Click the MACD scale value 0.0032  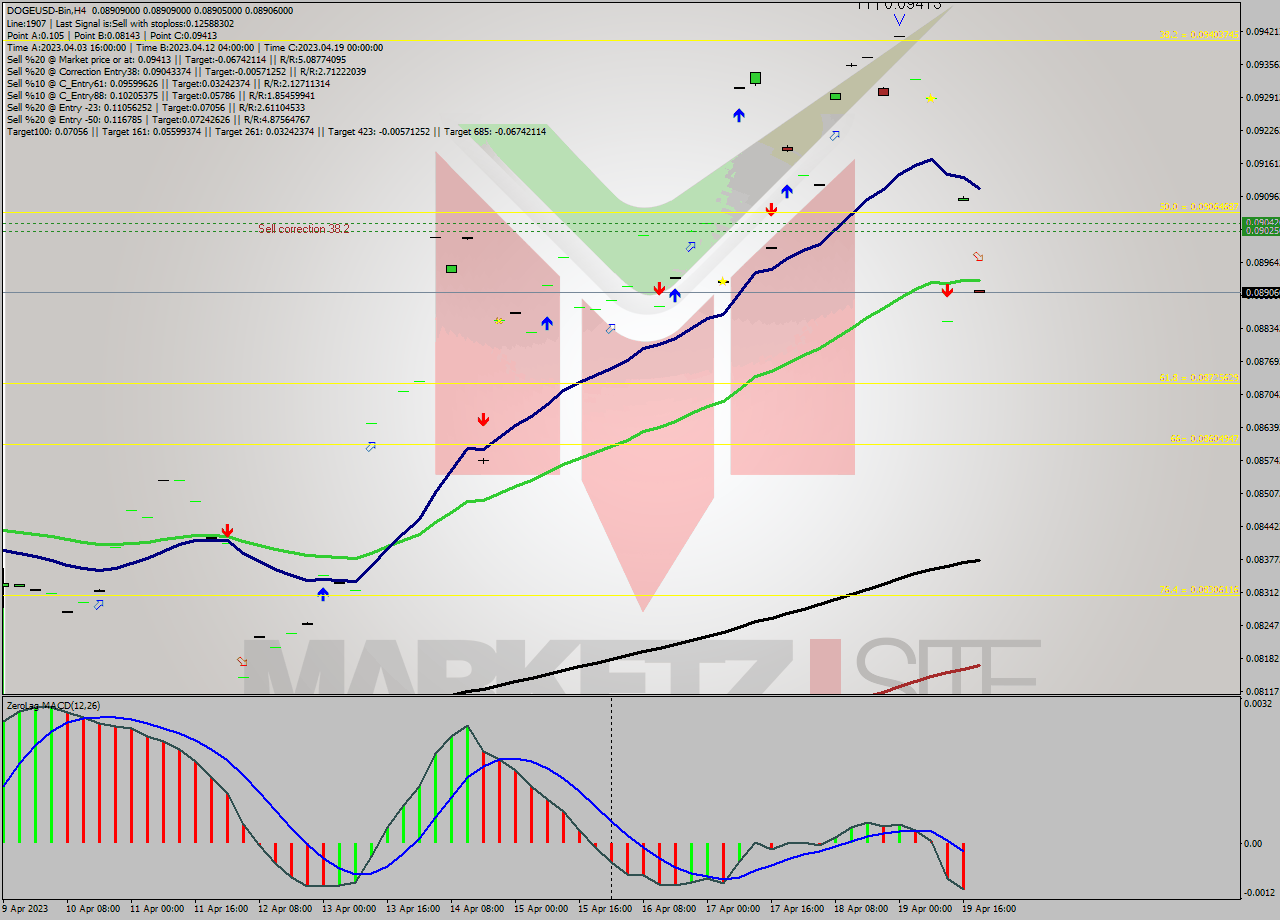pos(1257,704)
